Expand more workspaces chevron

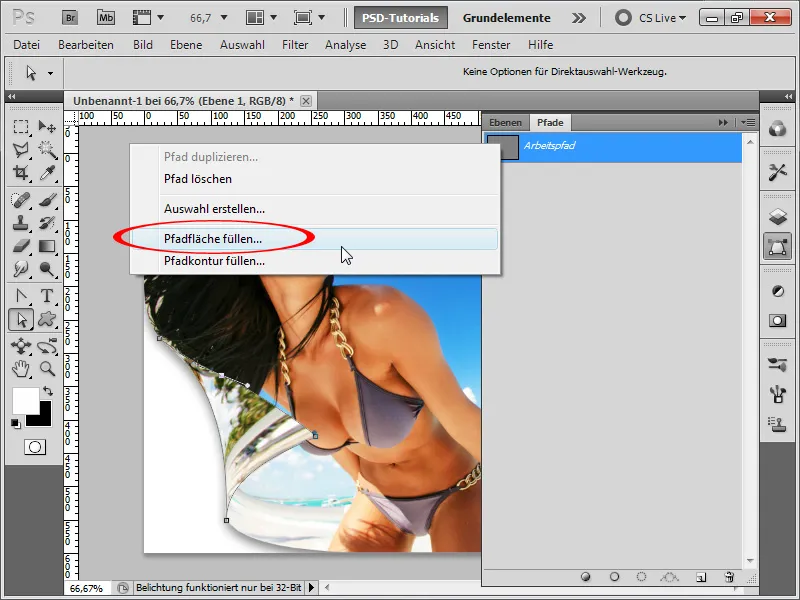(x=579, y=18)
